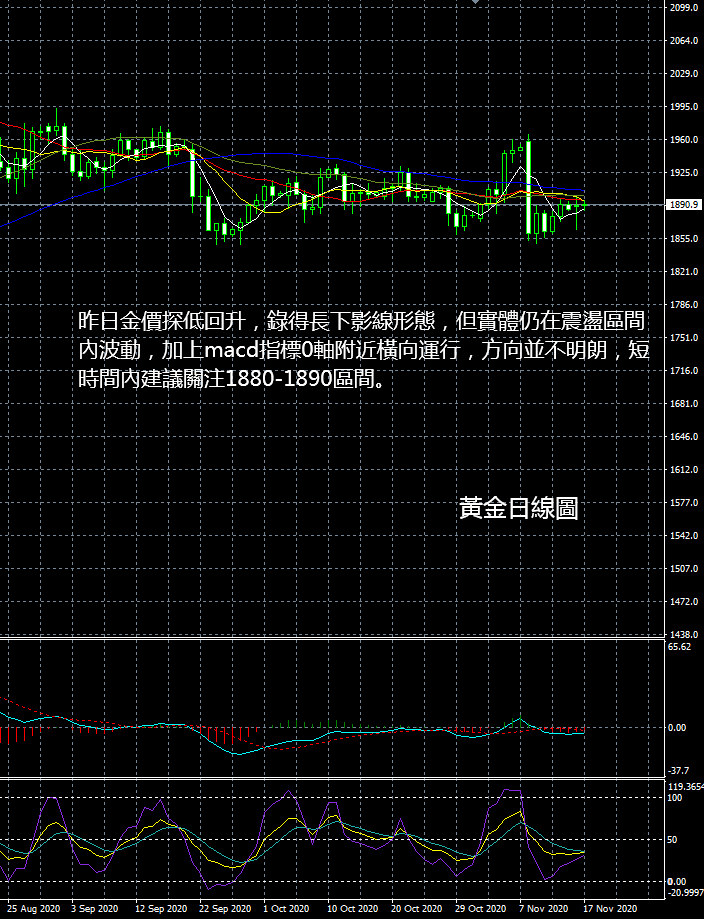This screenshot has width=704, height=919.
Task: Click the 1438.0 price scale label
Action: point(683,634)
